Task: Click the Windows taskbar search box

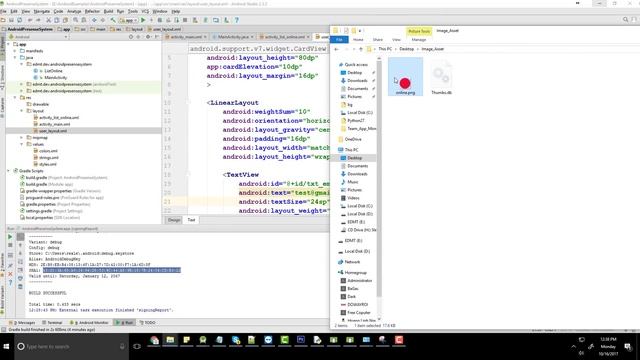Action: 72,347
